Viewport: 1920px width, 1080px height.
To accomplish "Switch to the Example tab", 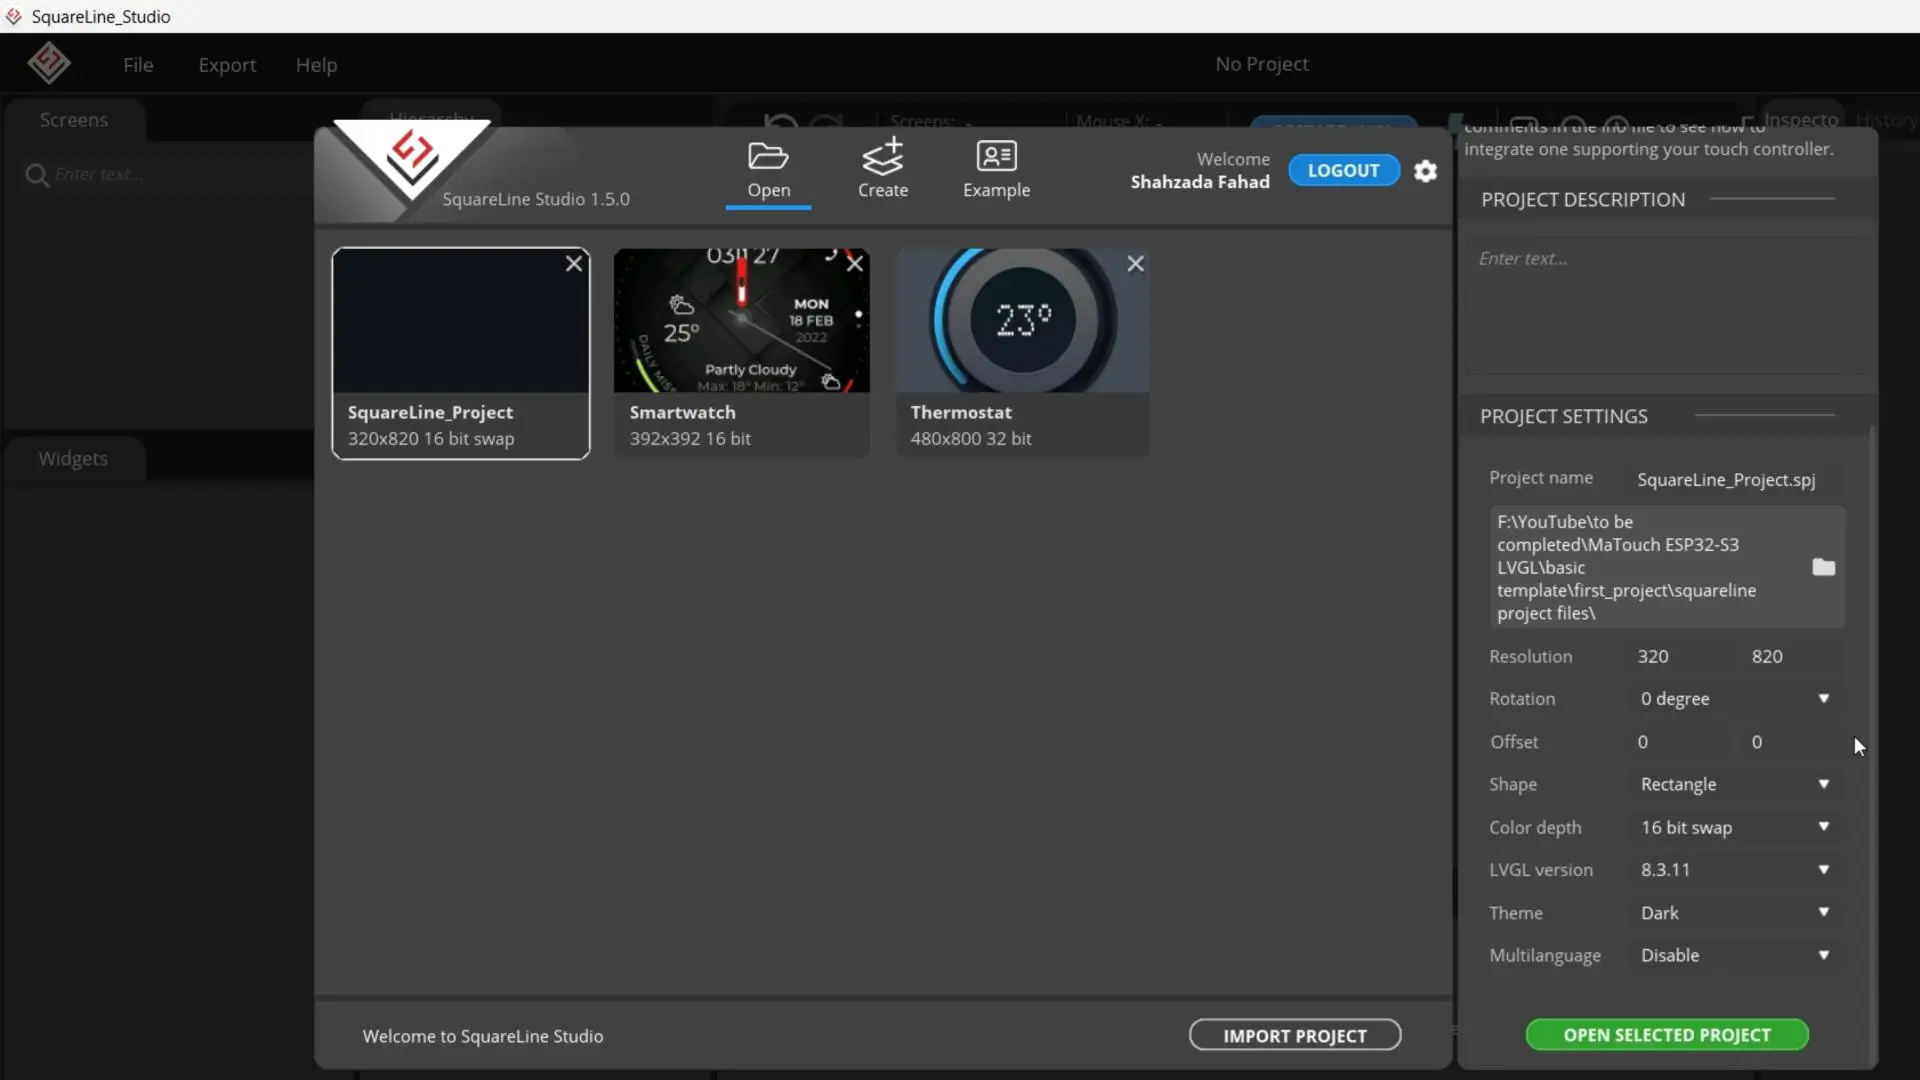I will tap(996, 170).
